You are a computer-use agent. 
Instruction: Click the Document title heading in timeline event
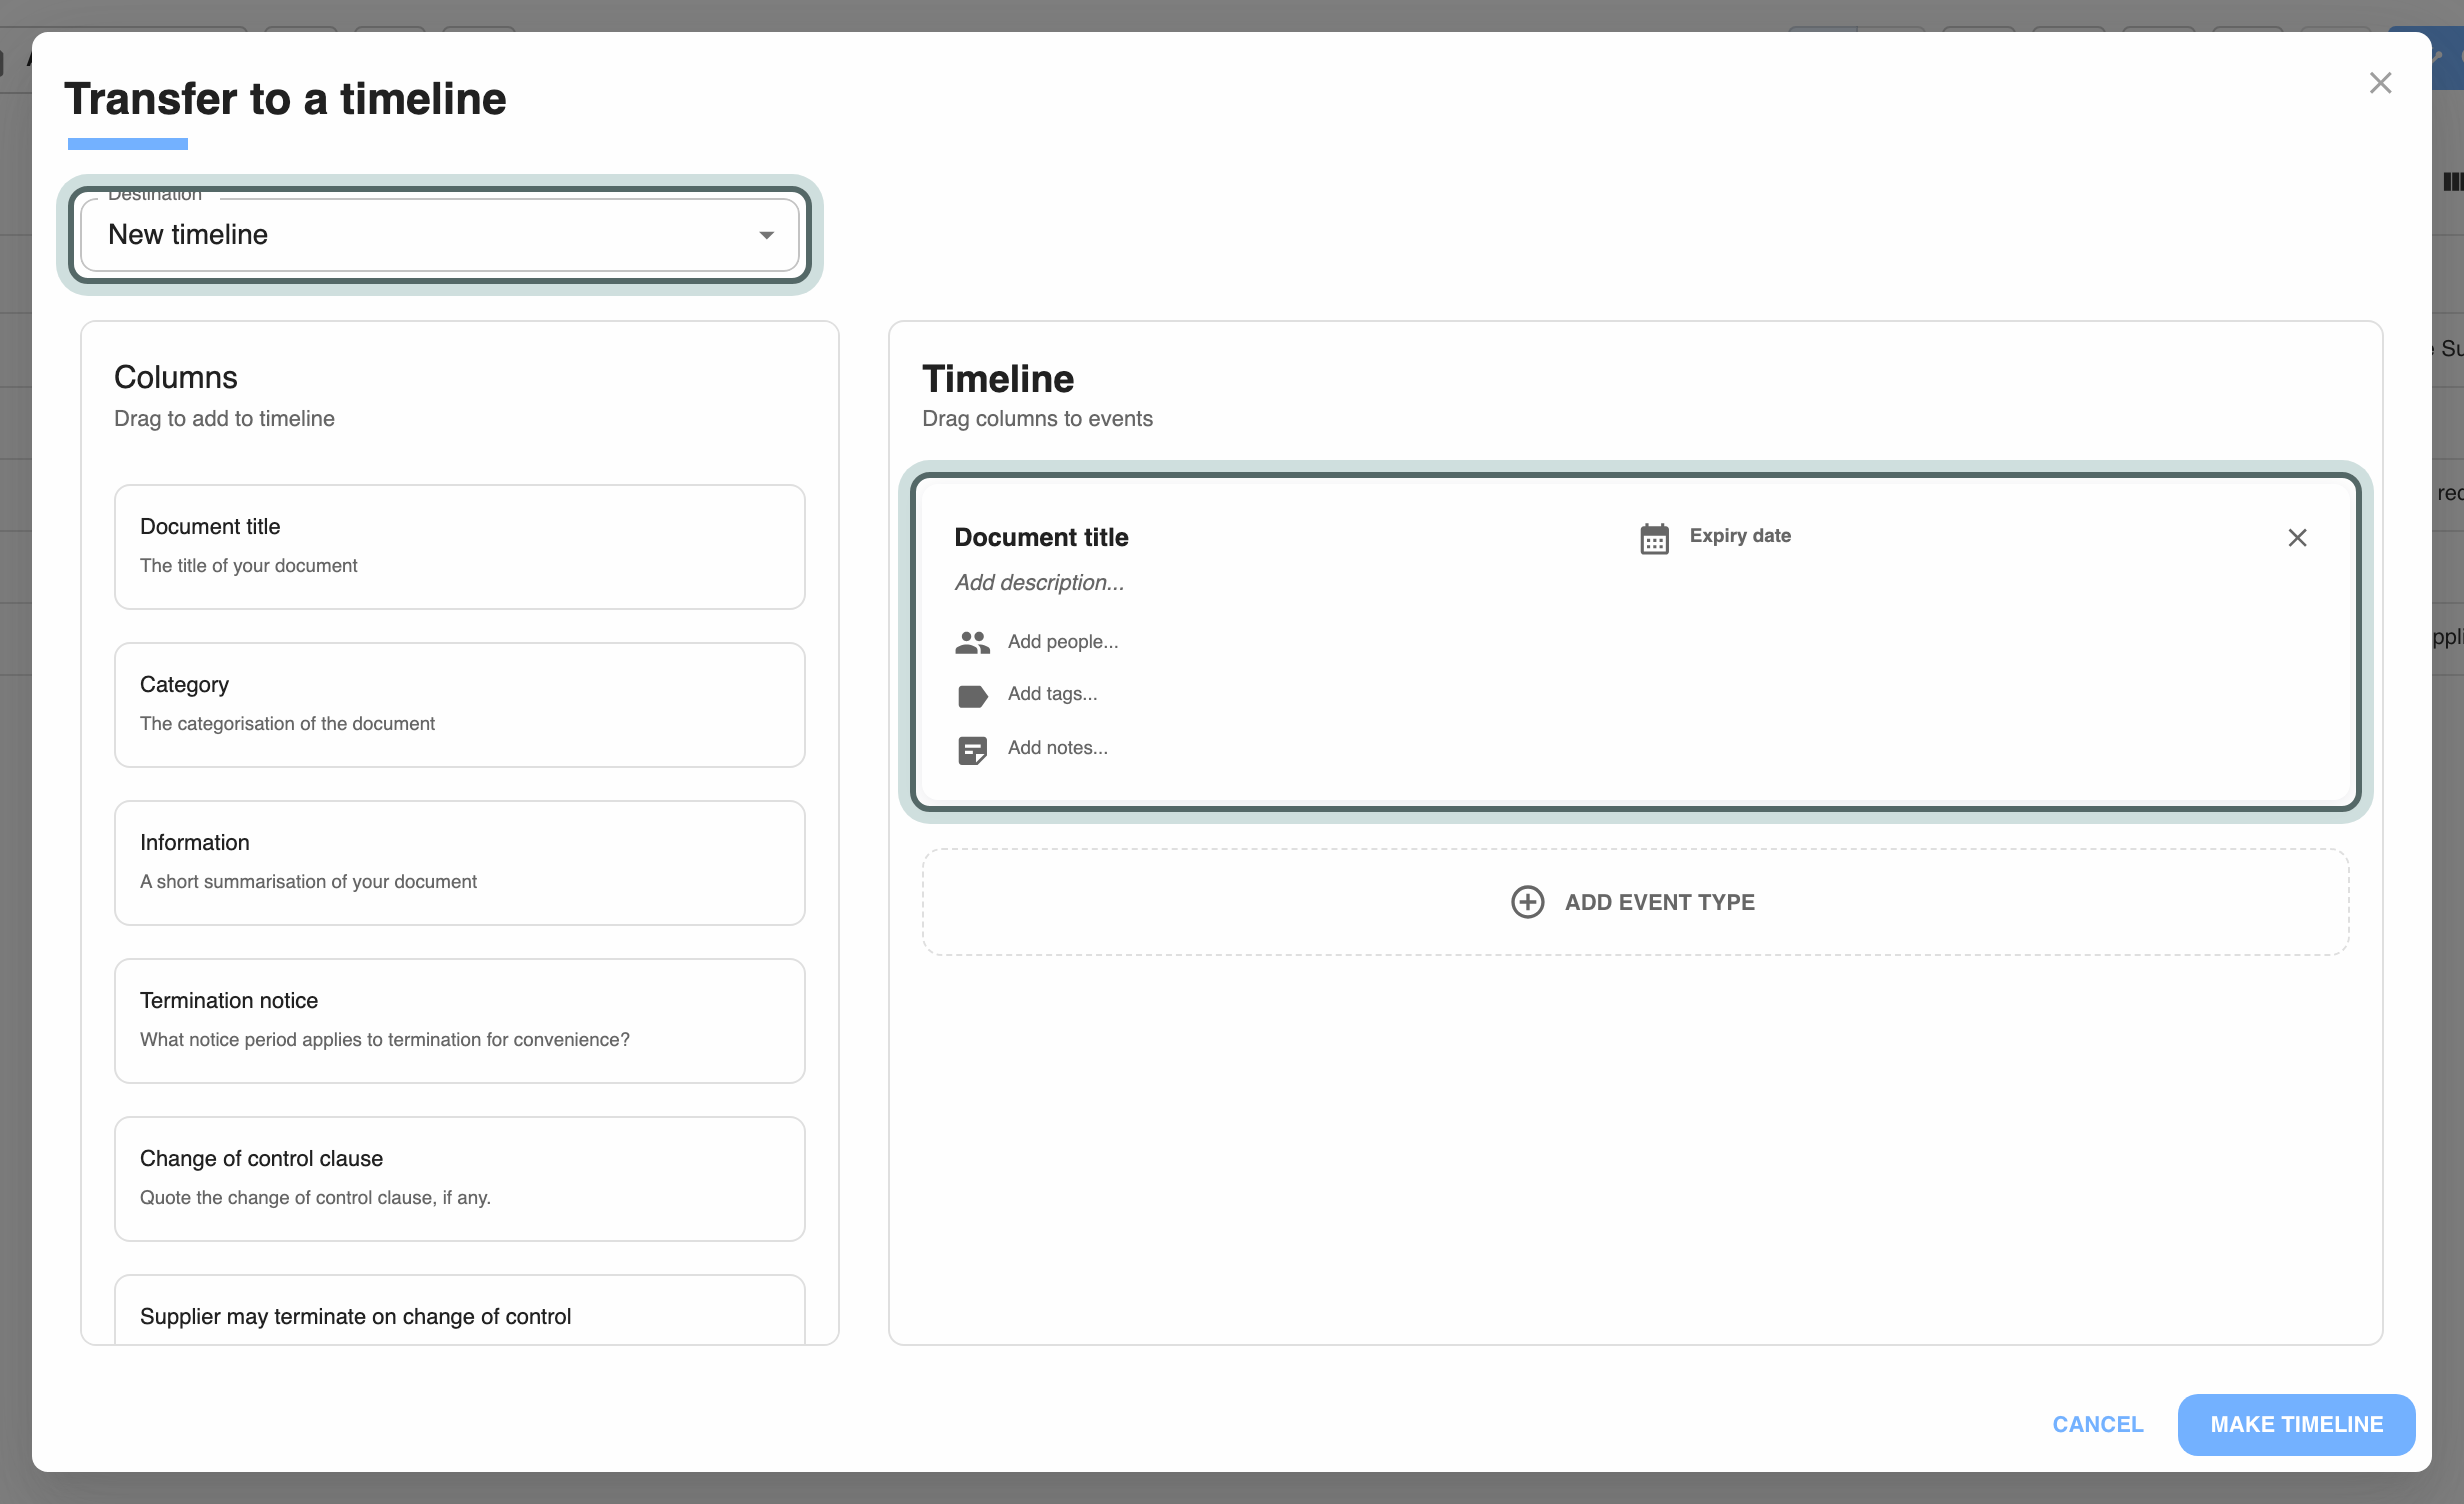tap(1041, 537)
